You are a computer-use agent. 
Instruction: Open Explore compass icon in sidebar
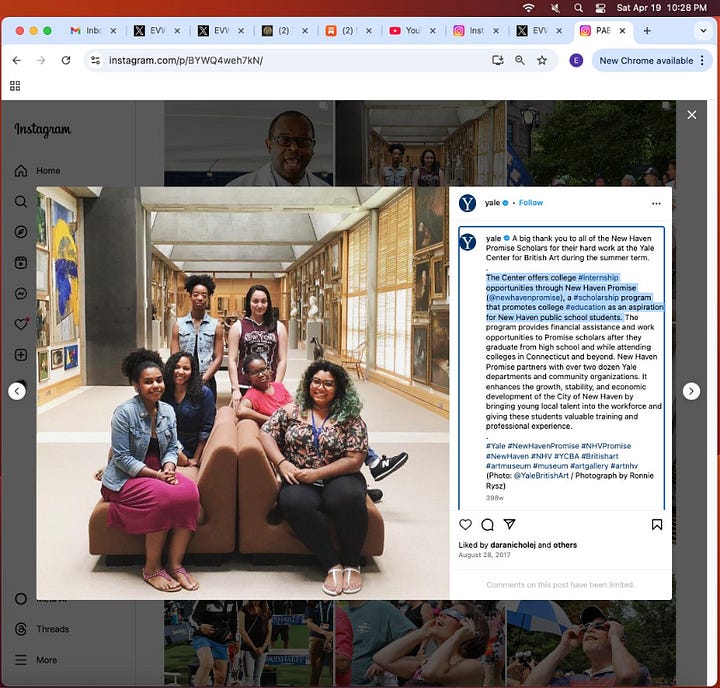pos(21,232)
